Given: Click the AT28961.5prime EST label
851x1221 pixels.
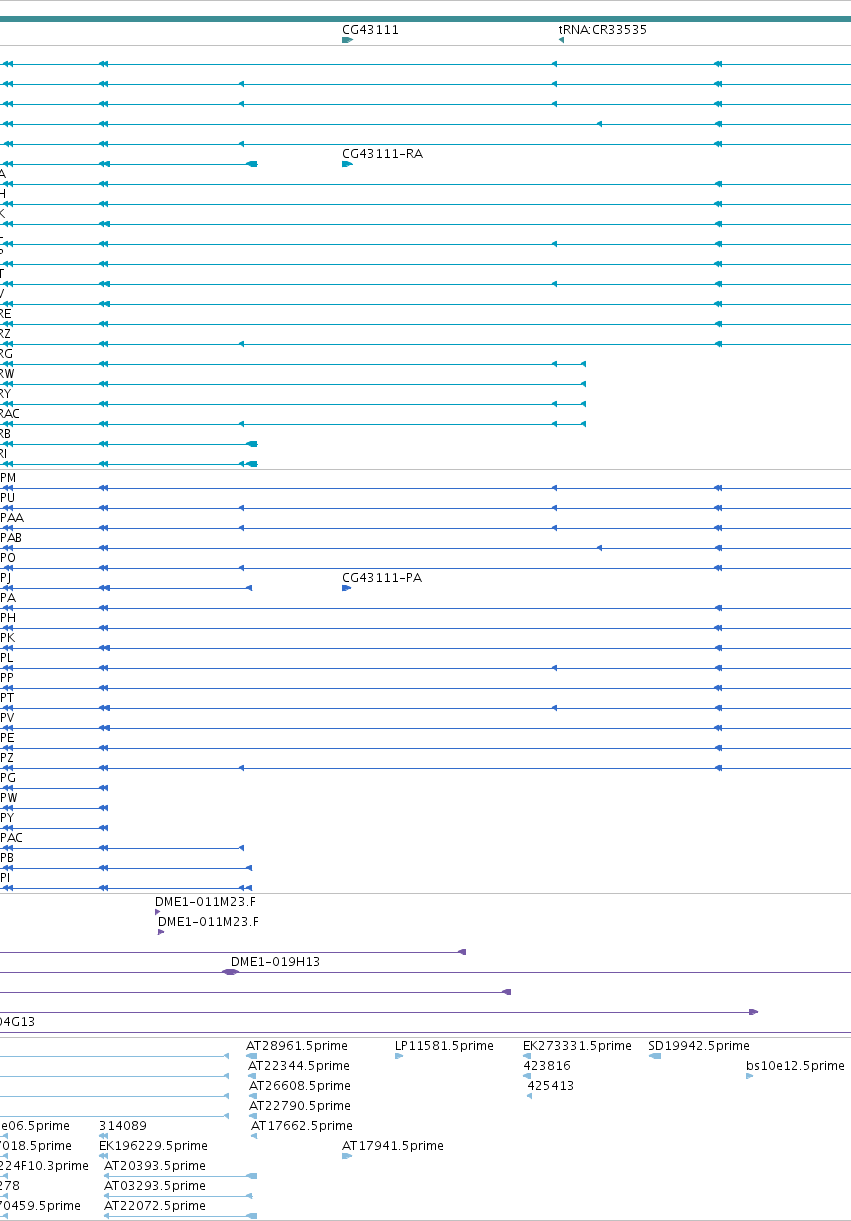Looking at the screenshot, I should (297, 1046).
